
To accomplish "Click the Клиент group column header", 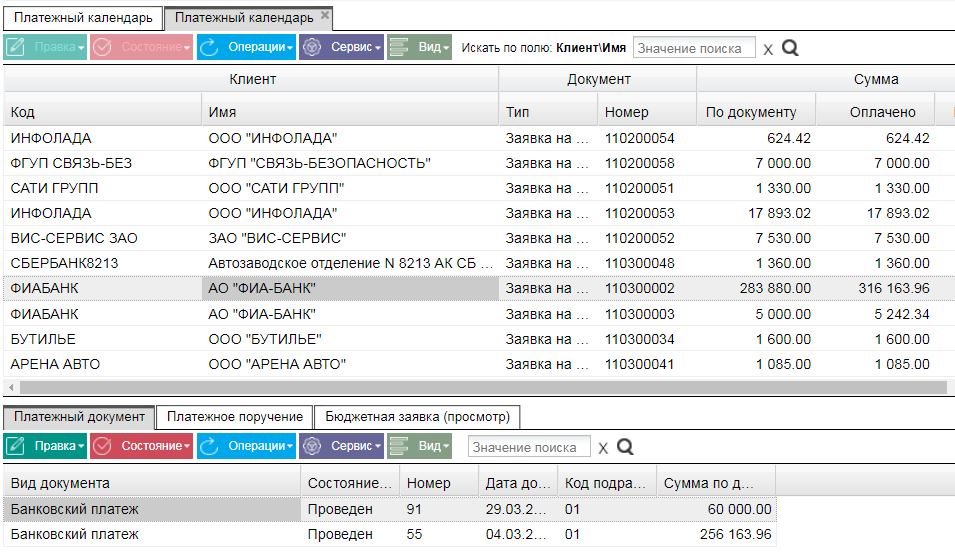I will [x=252, y=79].
